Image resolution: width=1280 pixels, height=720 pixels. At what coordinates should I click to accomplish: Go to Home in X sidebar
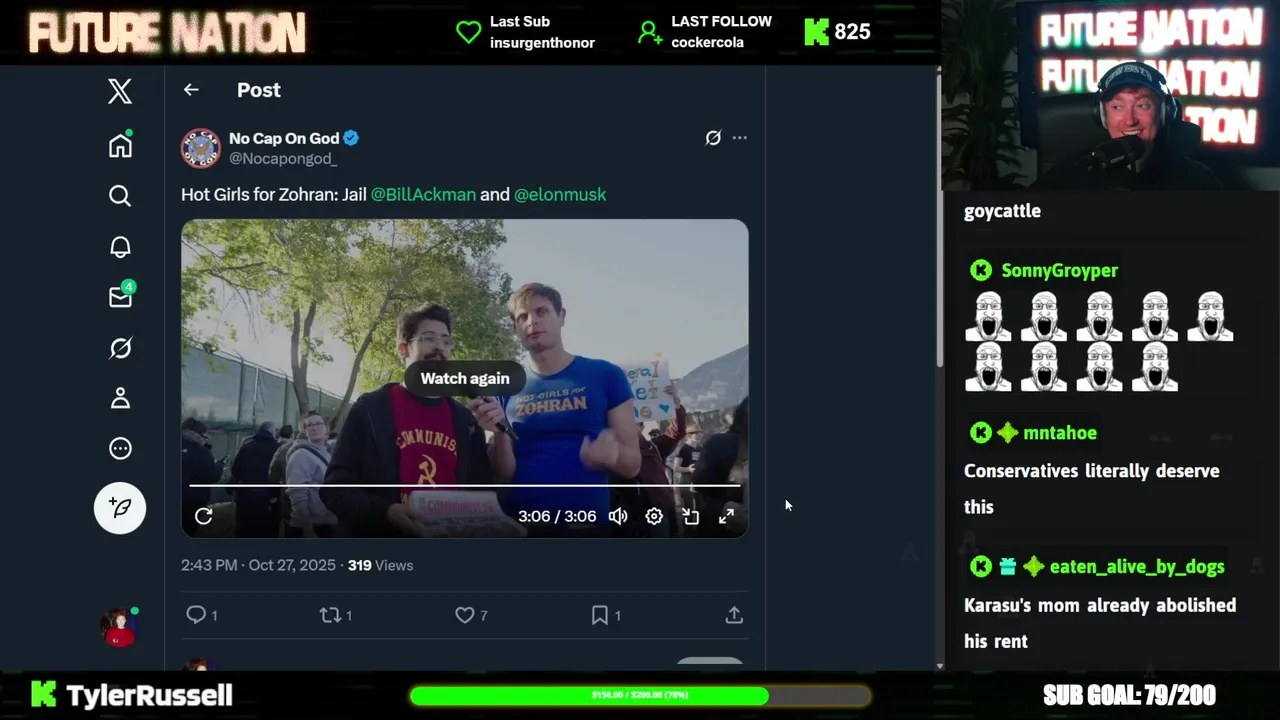tap(120, 145)
